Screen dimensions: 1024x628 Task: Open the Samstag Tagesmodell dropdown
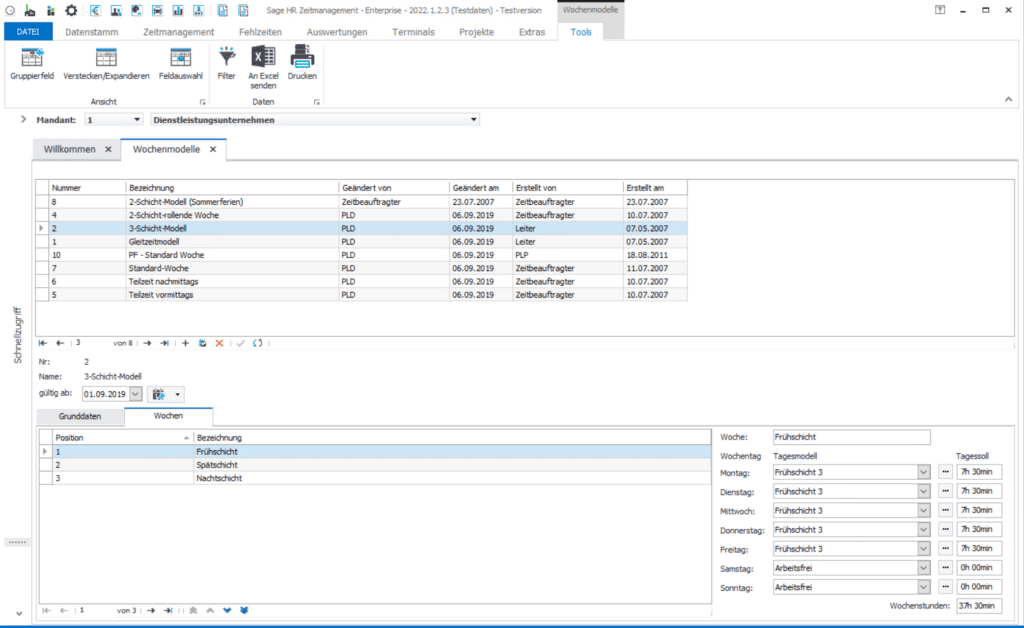coord(923,568)
